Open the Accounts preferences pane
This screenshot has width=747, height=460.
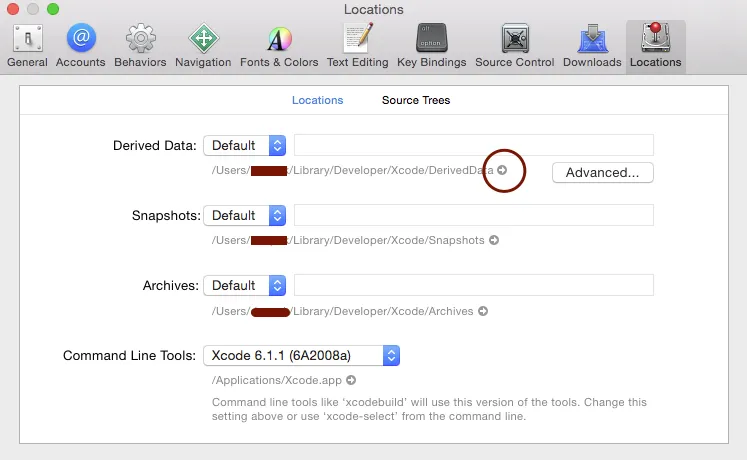pyautogui.click(x=81, y=46)
